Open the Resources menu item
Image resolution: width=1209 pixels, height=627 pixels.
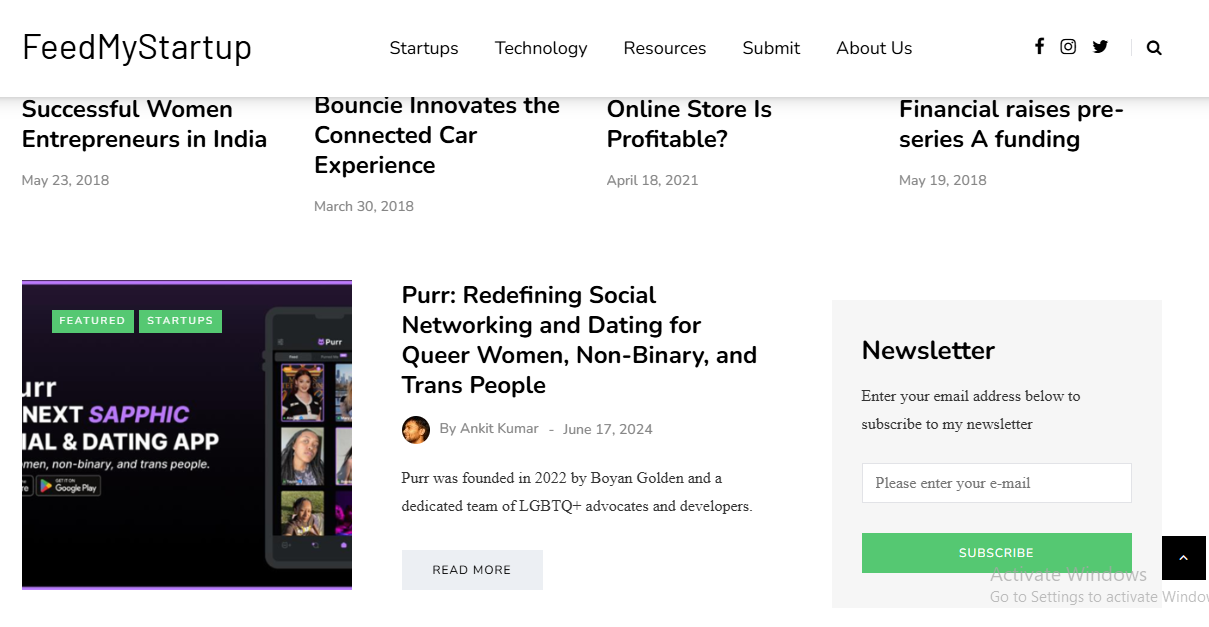pyautogui.click(x=665, y=48)
